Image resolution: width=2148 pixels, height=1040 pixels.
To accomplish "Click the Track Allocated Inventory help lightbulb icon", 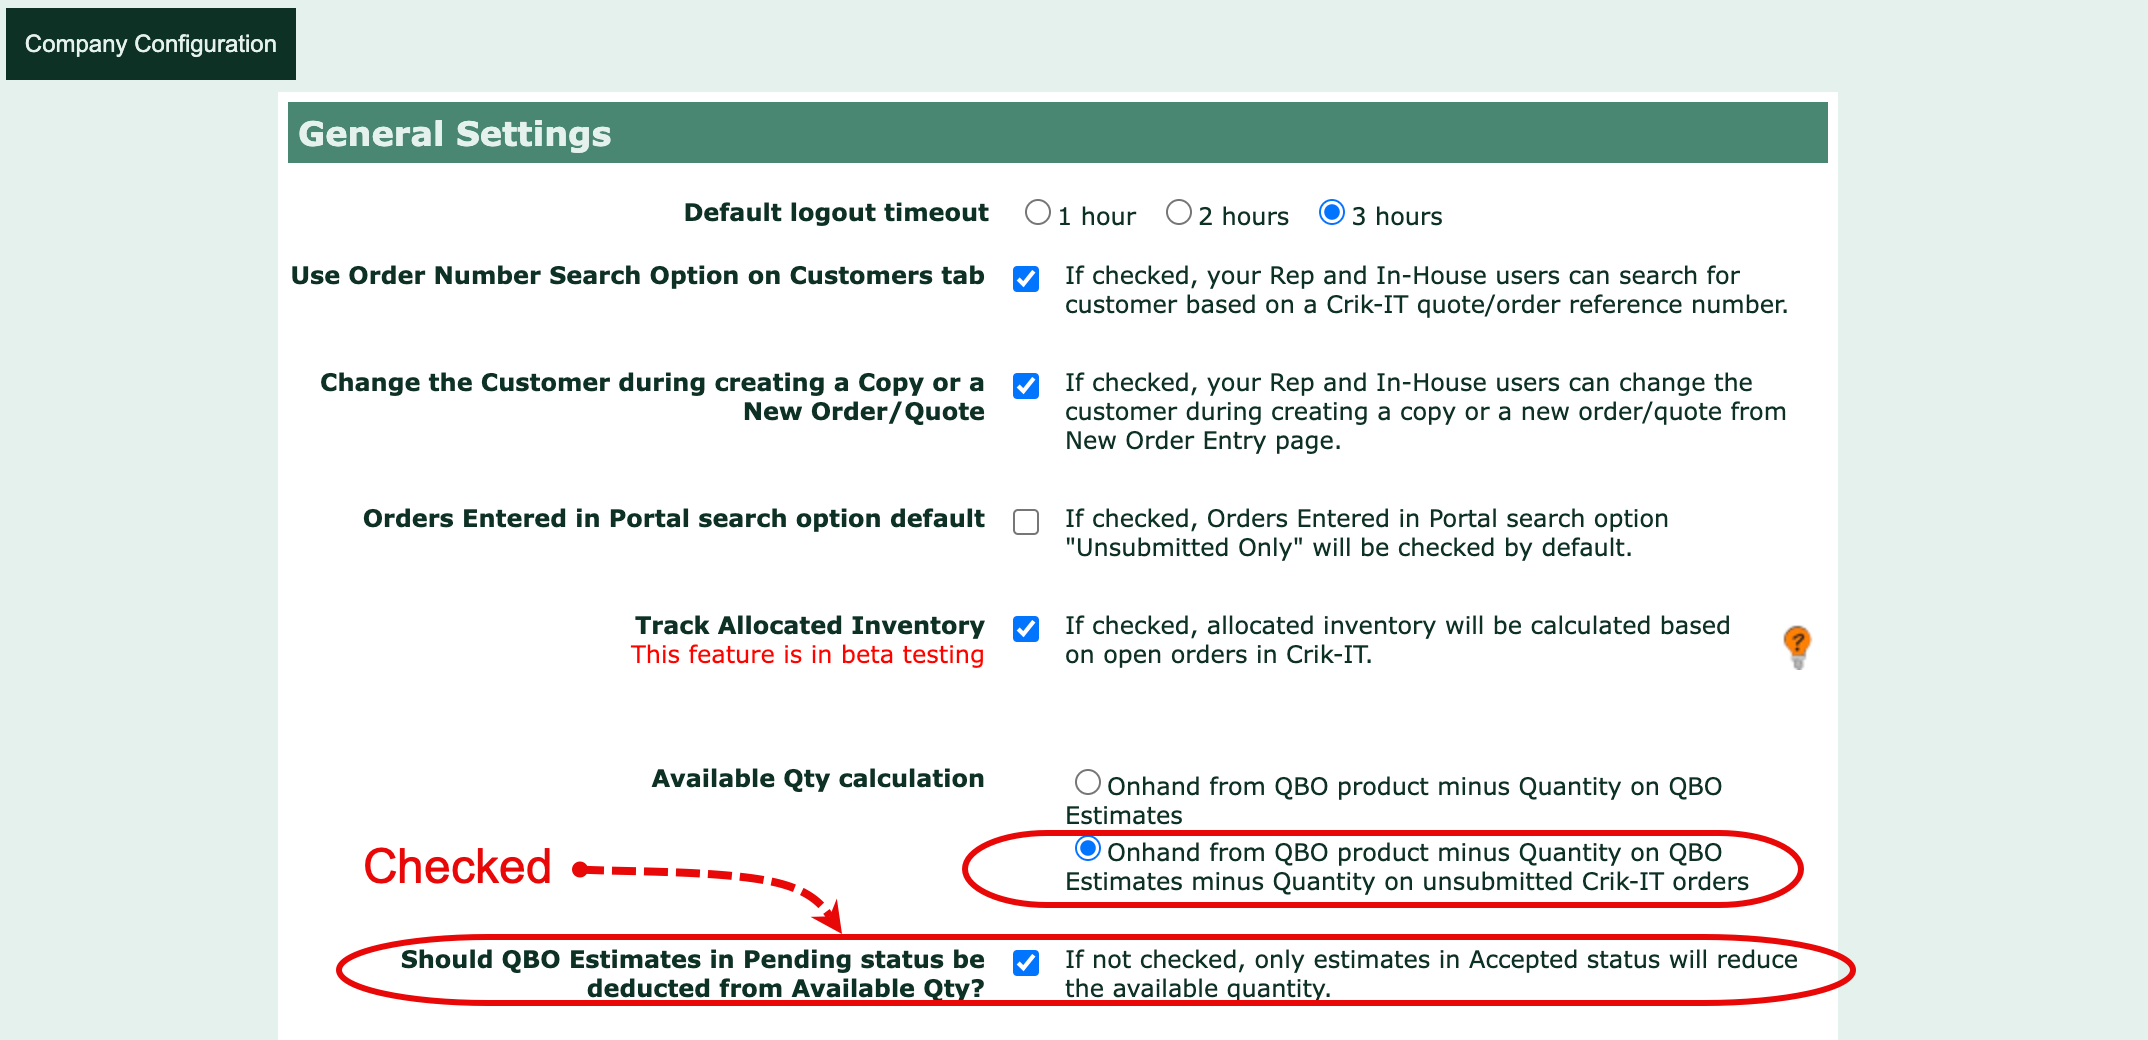I will tap(1796, 645).
